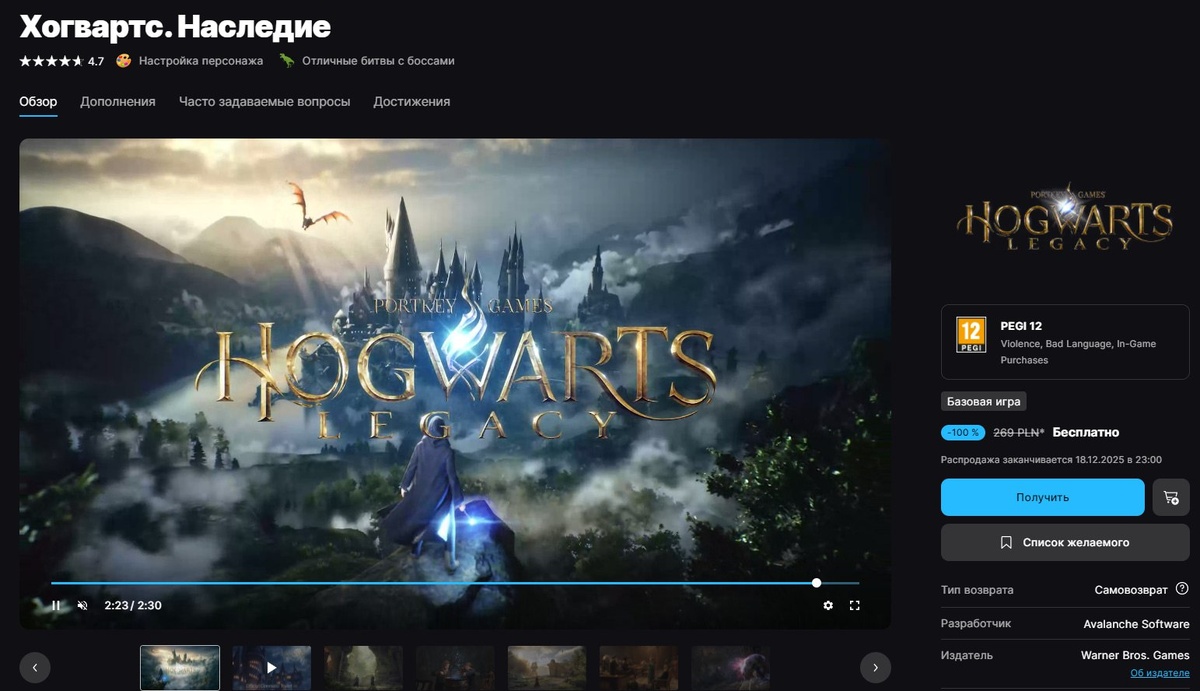Select the second thumbnail with play icon

(x=272, y=667)
